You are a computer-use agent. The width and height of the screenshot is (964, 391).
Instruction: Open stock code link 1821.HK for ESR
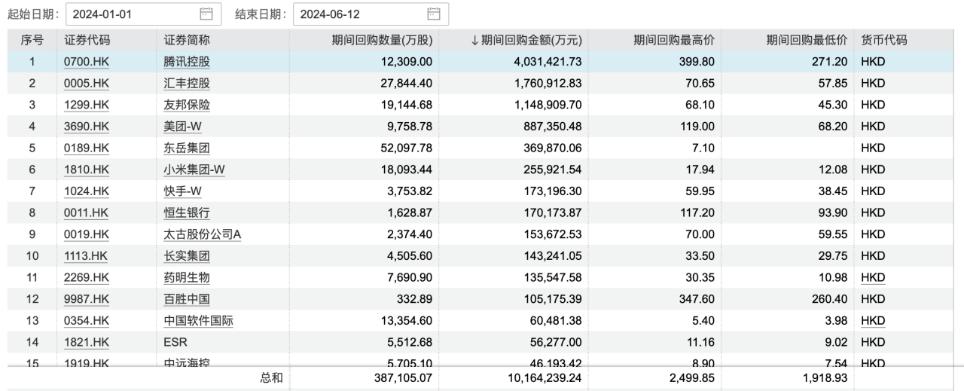click(87, 342)
